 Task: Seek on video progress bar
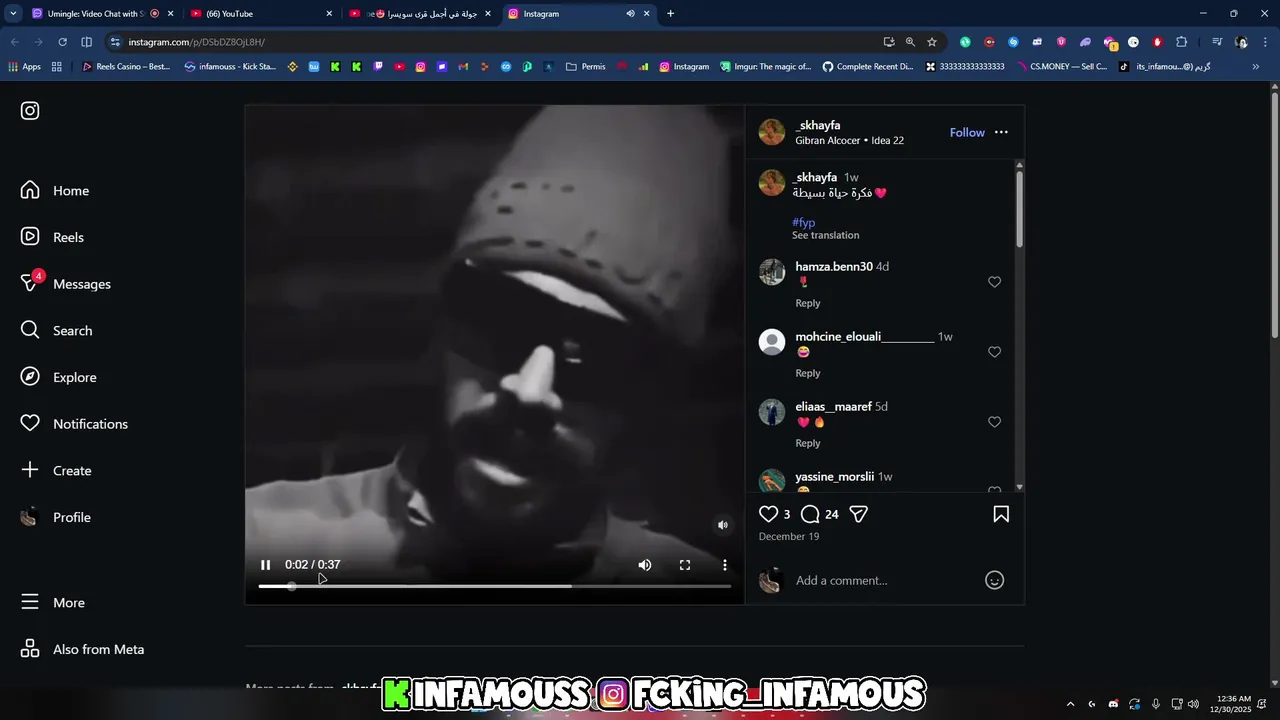494,586
